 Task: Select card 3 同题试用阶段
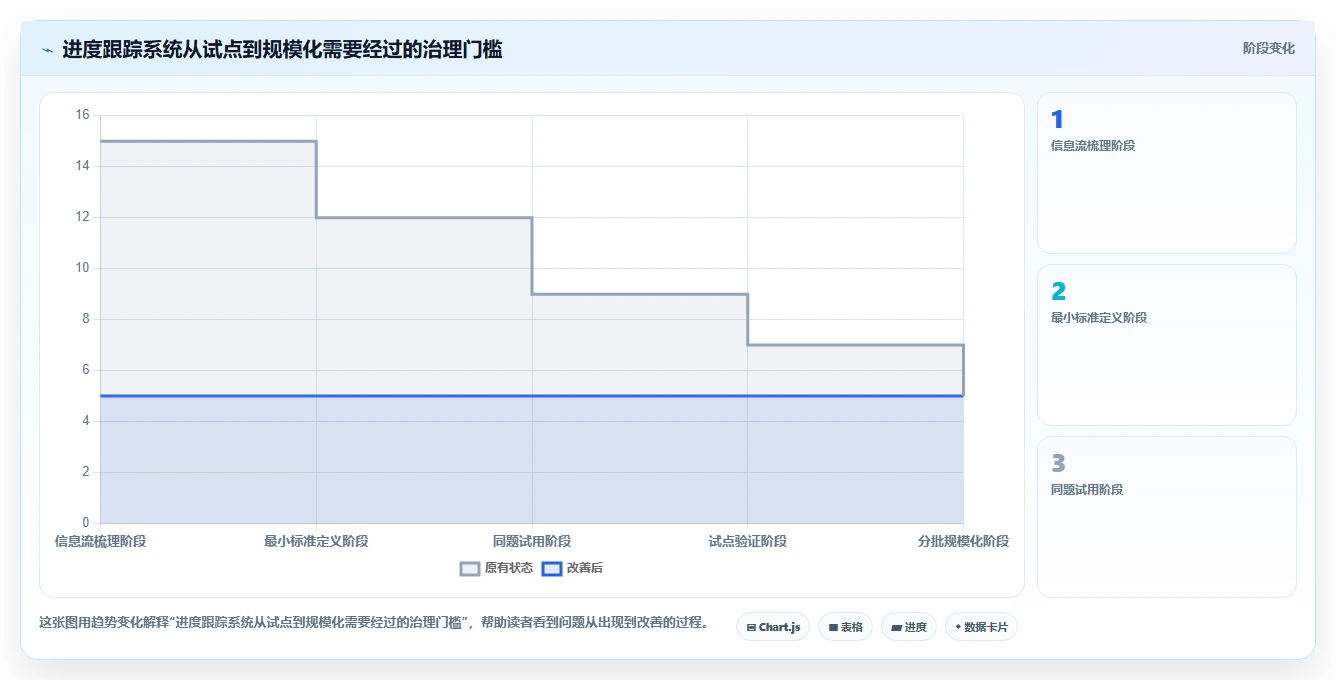(1167, 517)
